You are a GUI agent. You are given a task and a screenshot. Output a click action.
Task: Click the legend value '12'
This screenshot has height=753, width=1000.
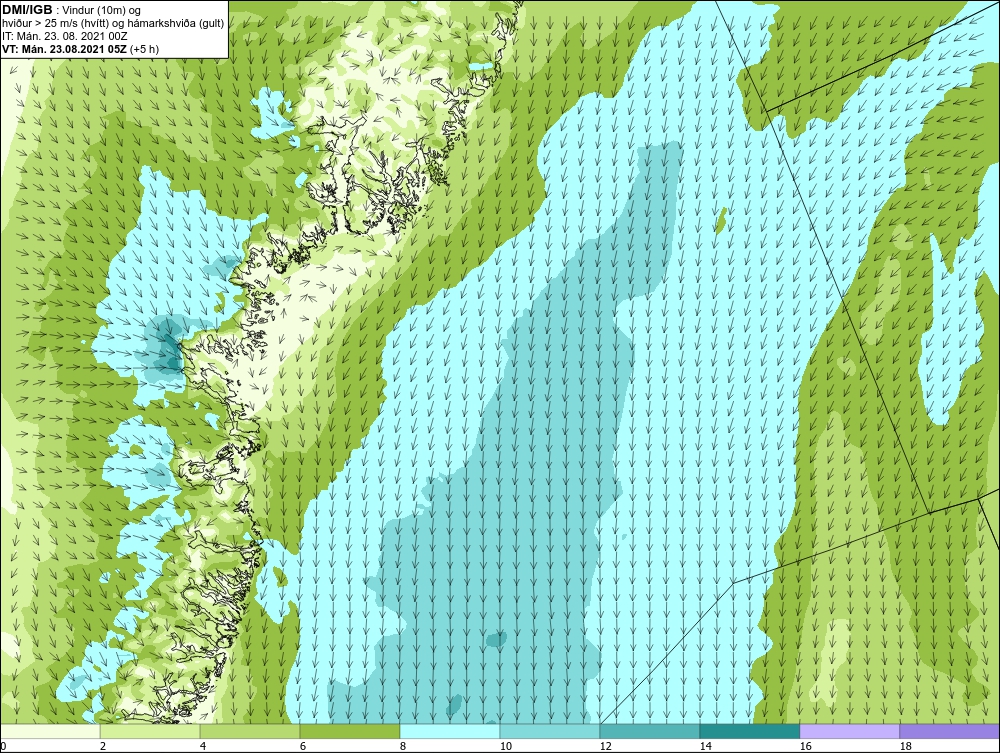tap(606, 746)
